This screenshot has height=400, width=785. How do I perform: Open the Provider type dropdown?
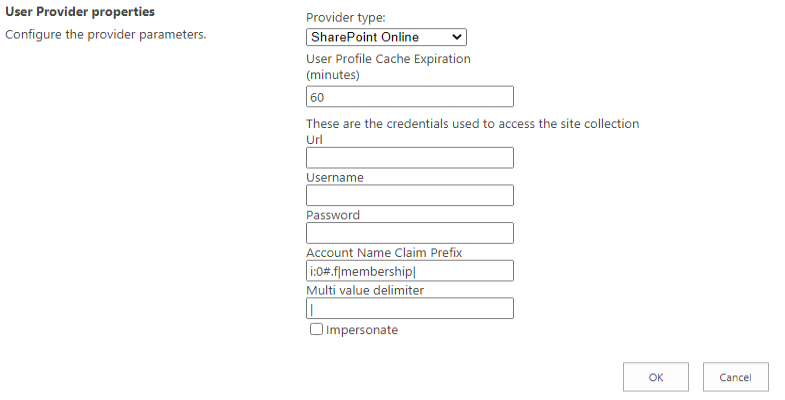386,37
